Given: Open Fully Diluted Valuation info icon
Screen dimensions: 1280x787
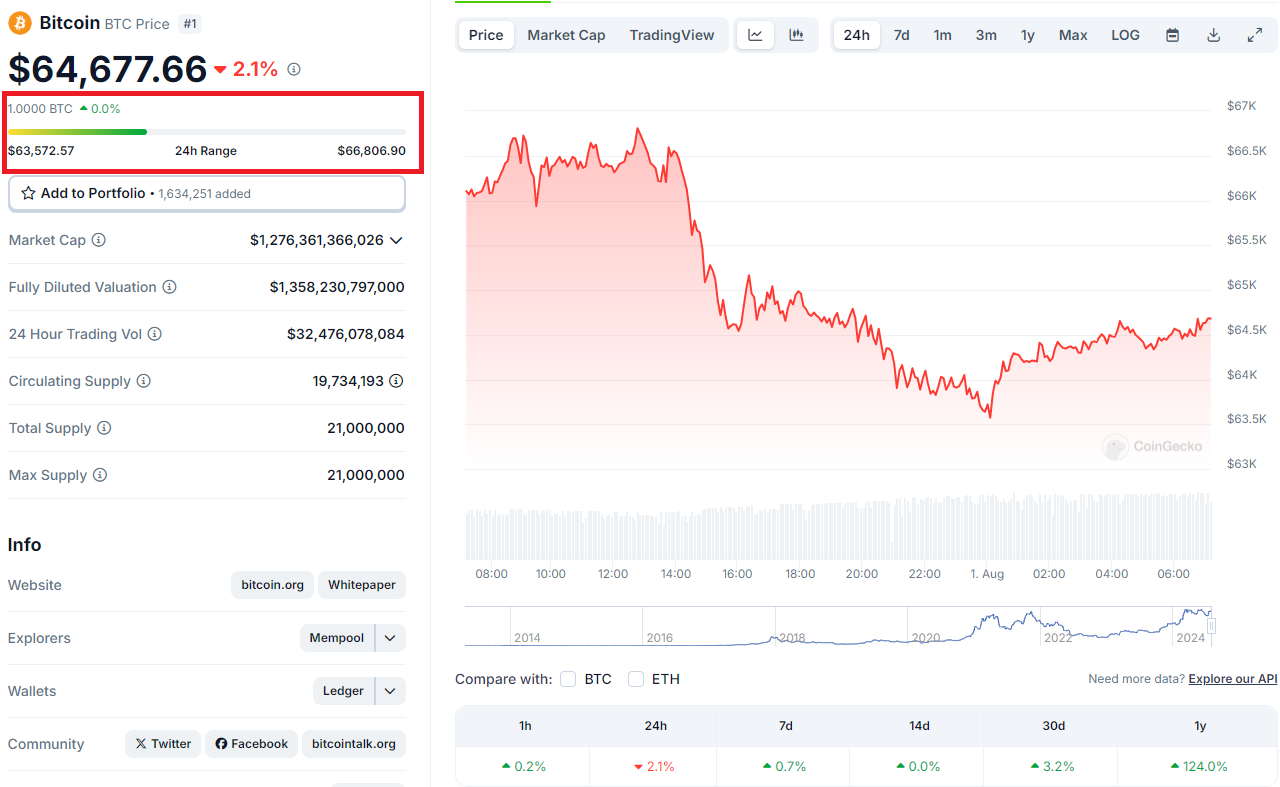Looking at the screenshot, I should pyautogui.click(x=170, y=287).
